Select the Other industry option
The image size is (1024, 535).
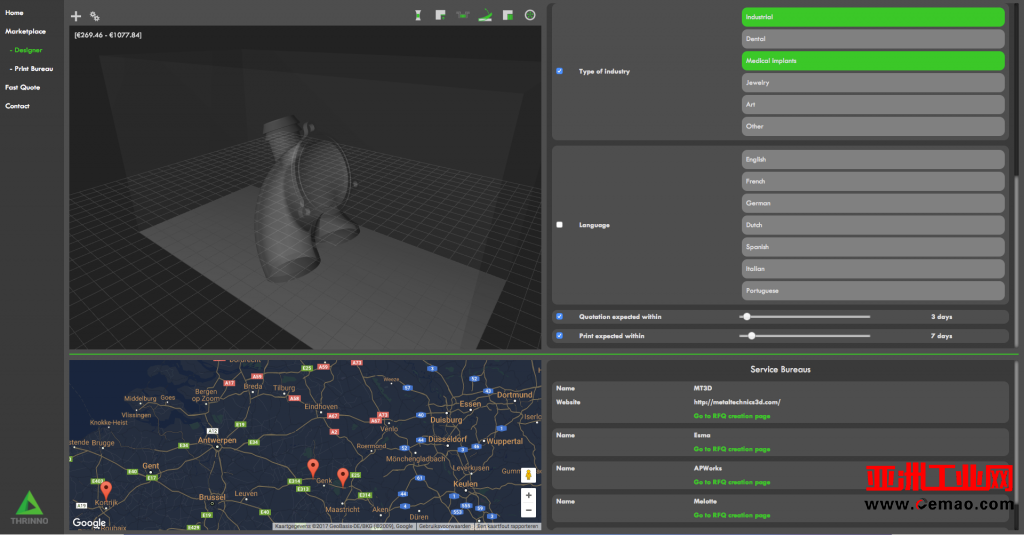(872, 126)
